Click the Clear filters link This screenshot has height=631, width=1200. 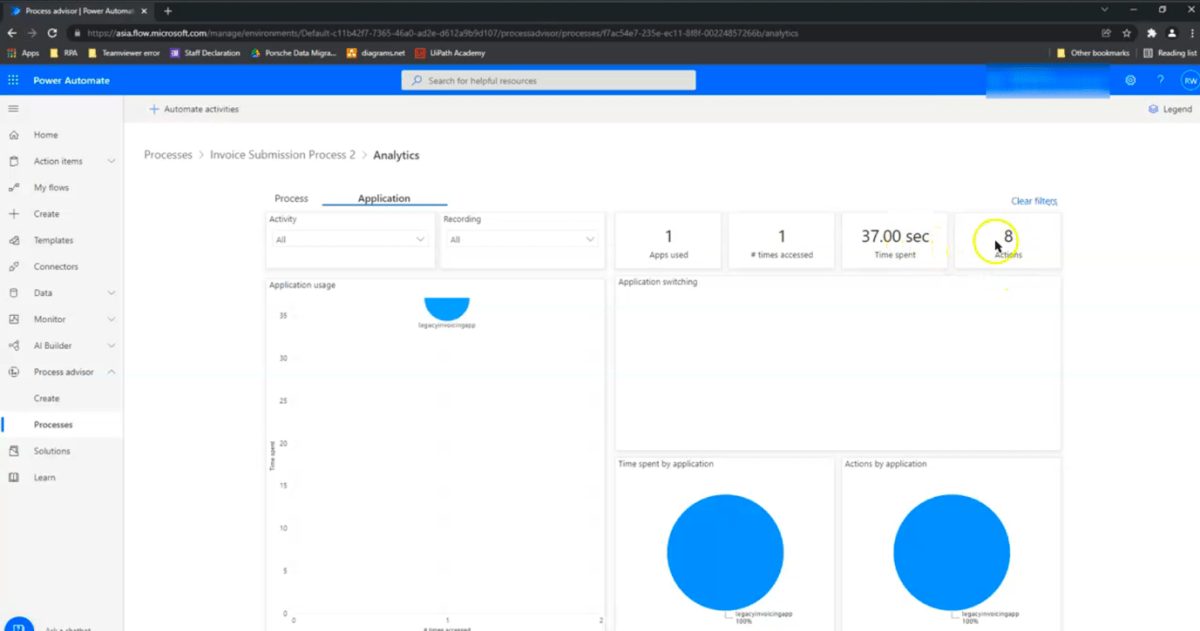pos(1034,201)
